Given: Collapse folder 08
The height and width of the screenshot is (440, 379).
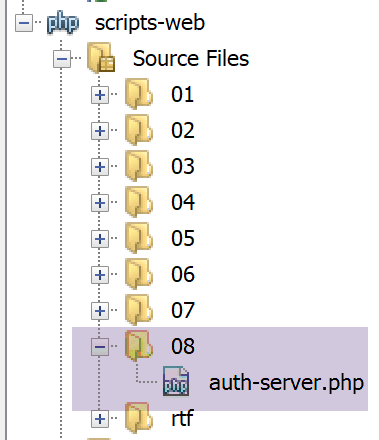Looking at the screenshot, I should [x=100, y=347].
